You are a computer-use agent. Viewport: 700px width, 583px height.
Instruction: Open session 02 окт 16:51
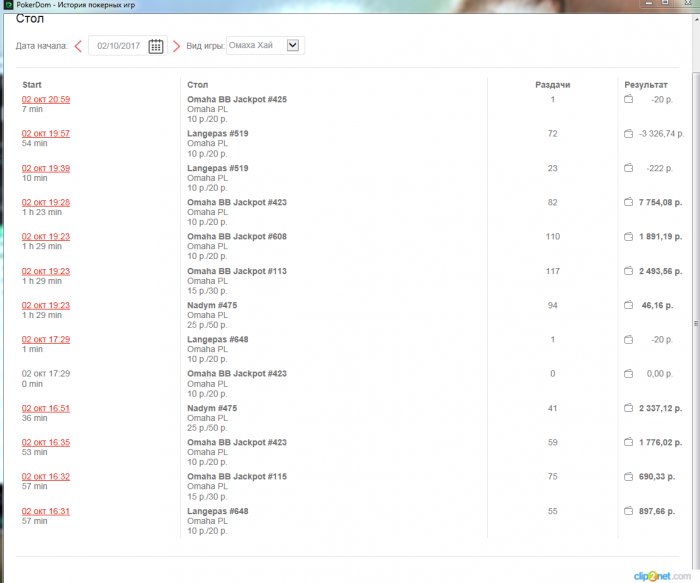46,408
